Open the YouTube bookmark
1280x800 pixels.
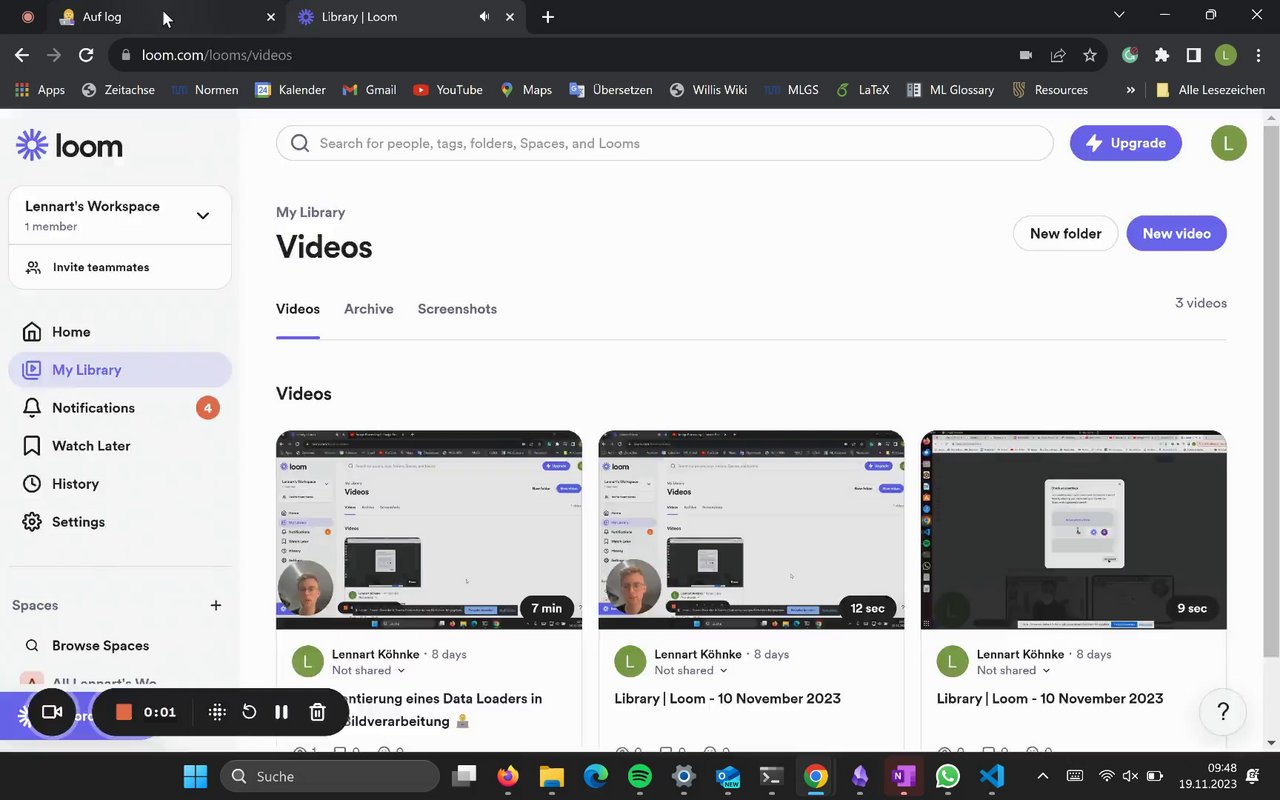tap(447, 90)
